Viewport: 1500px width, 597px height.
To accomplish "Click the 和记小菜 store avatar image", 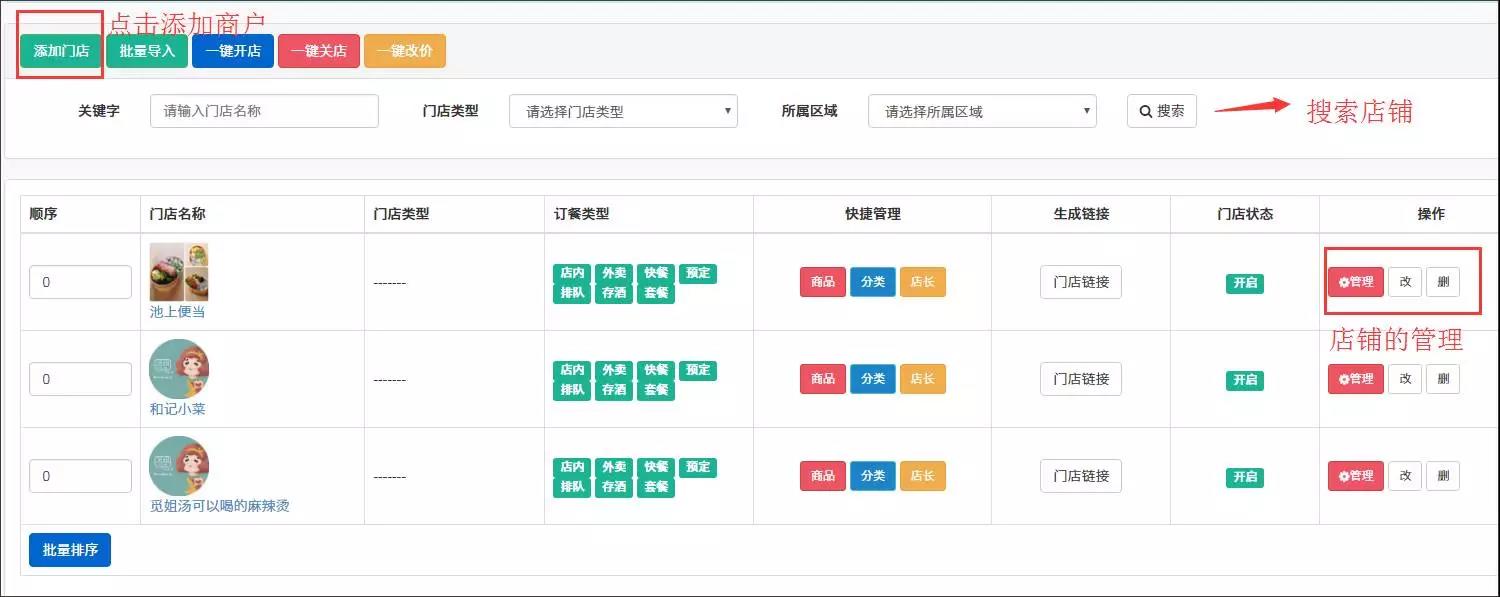I will tap(179, 369).
